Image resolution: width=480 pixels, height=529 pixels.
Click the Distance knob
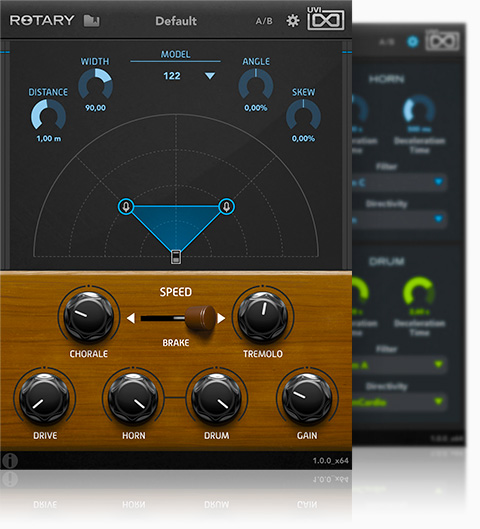pyautogui.click(x=48, y=115)
